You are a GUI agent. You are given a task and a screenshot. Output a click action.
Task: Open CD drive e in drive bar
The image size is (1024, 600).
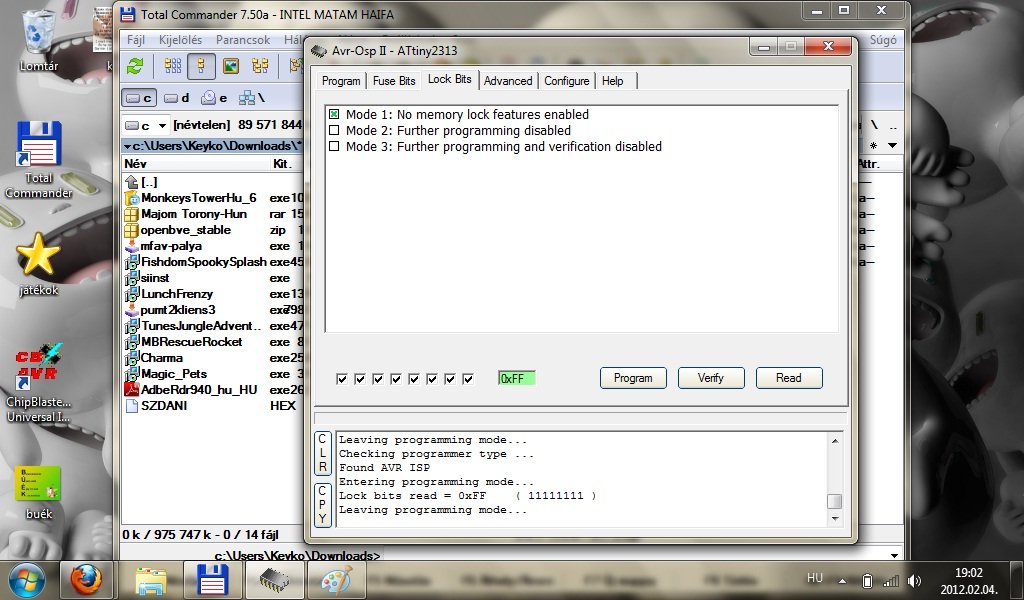(214, 98)
